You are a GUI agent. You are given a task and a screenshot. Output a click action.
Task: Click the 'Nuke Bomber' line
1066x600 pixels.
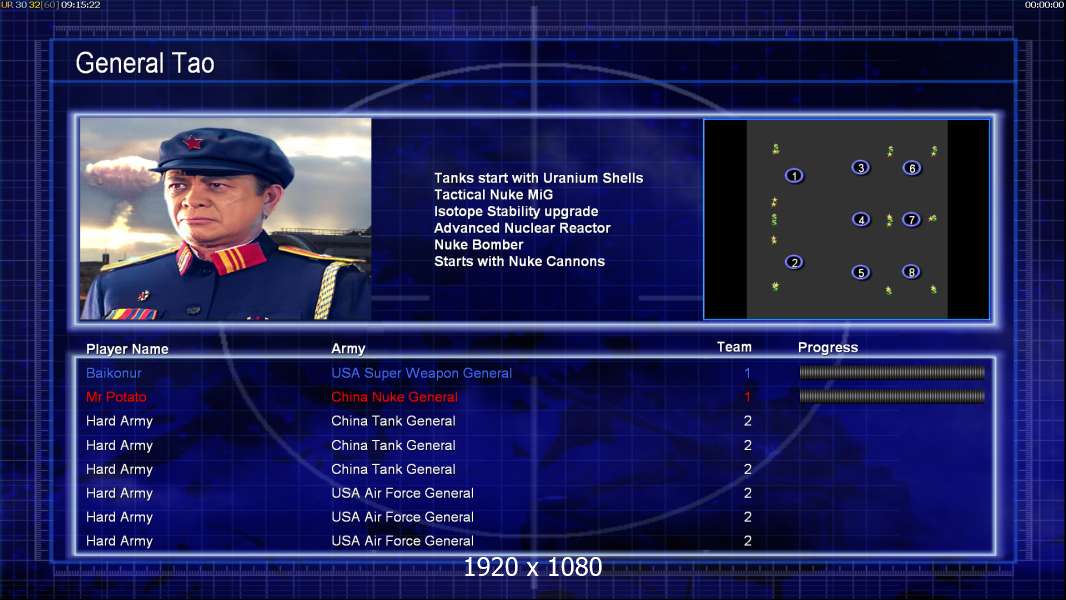[x=479, y=245]
